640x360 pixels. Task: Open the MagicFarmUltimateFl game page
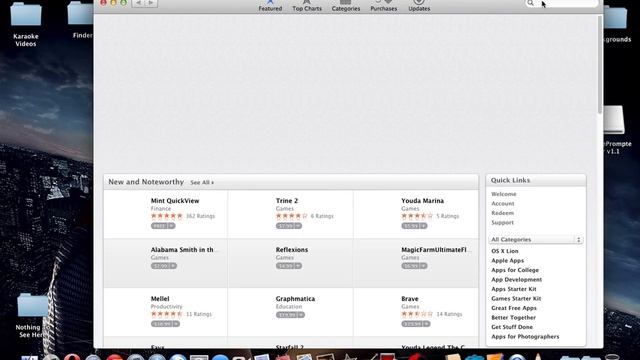point(436,250)
